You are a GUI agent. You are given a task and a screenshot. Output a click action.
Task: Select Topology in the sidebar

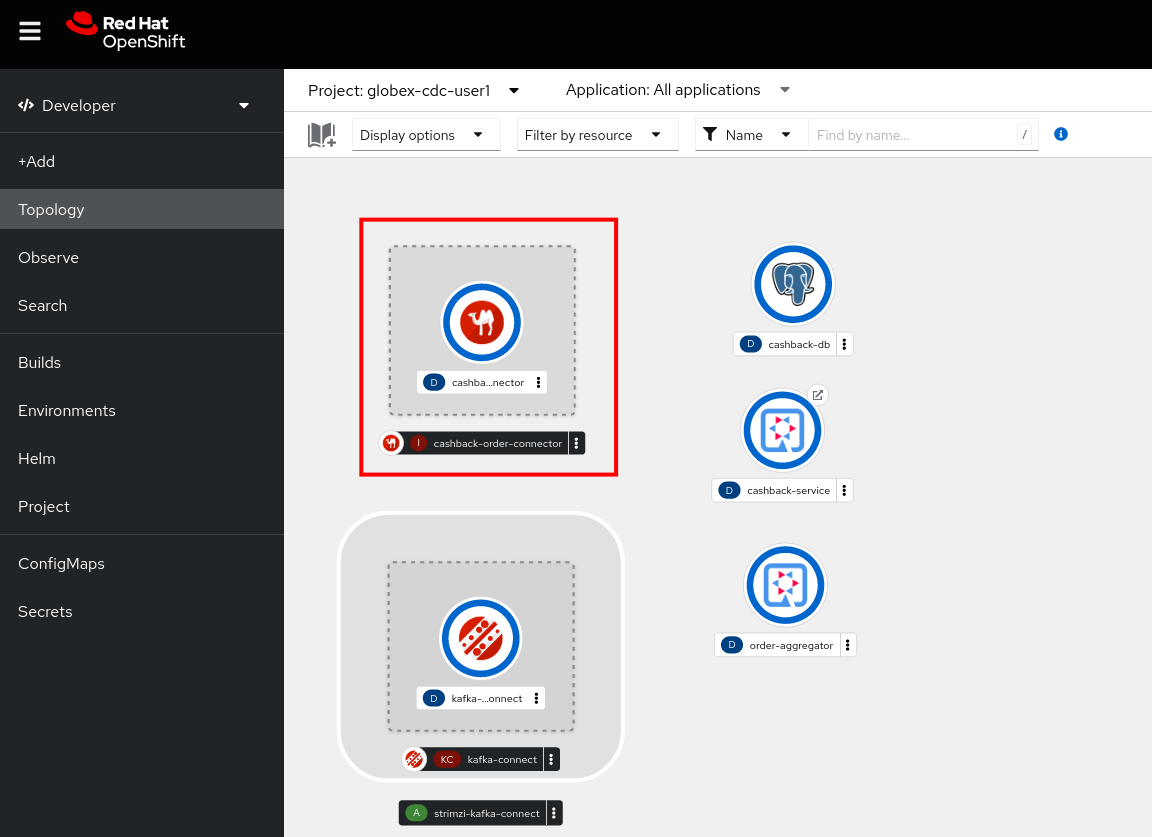pyautogui.click(x=142, y=209)
